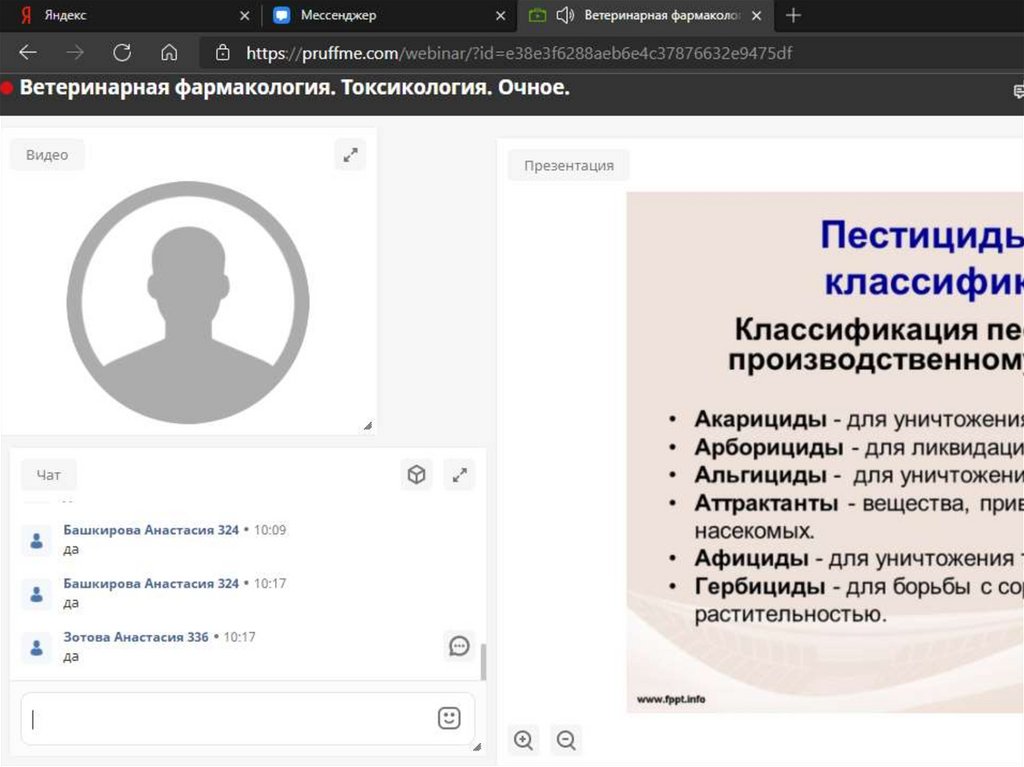Expand the video panel to fullscreen
This screenshot has width=1024, height=767.
(x=350, y=155)
